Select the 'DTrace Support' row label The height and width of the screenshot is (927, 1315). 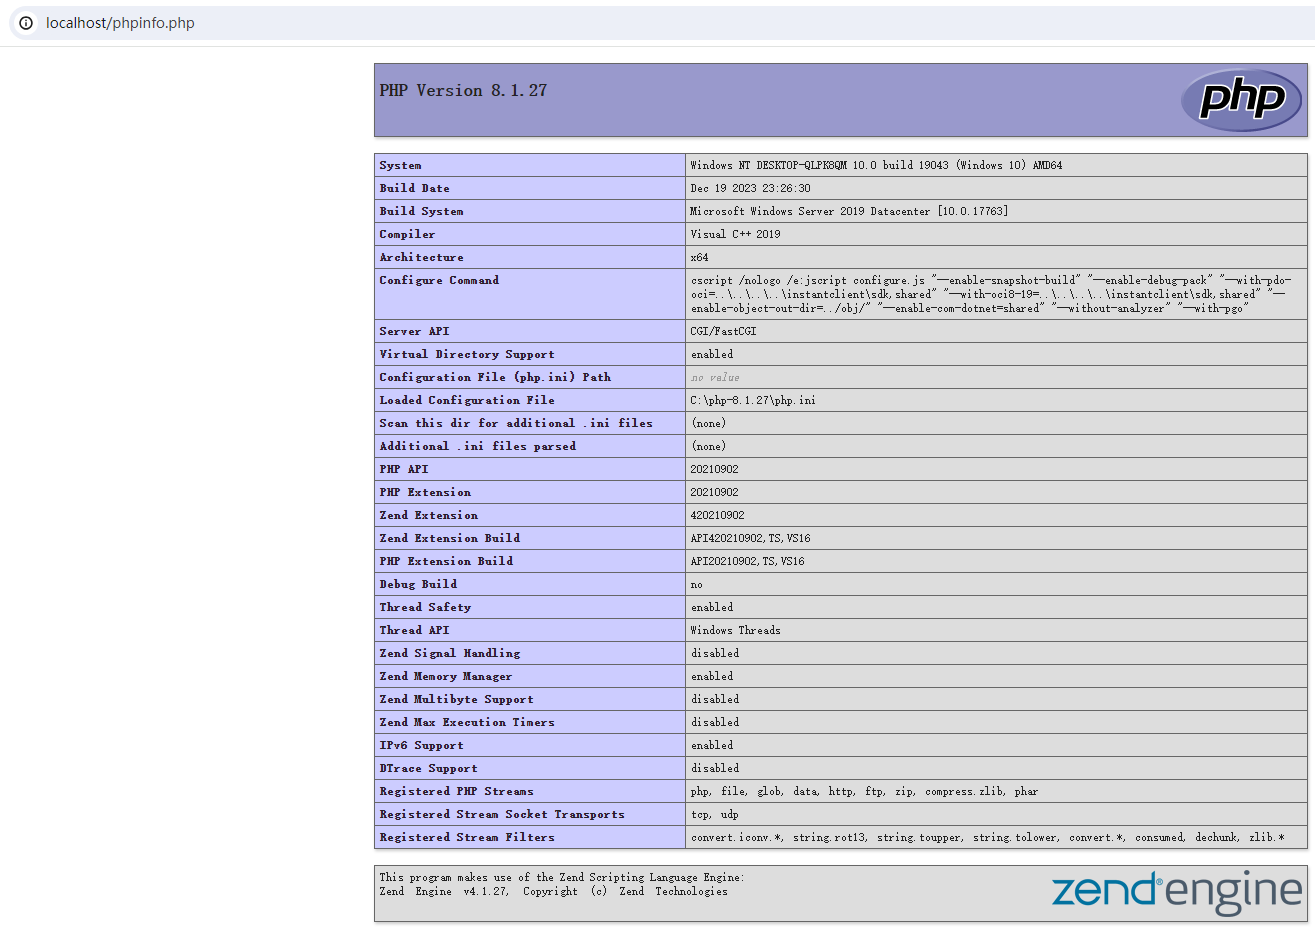tap(428, 769)
